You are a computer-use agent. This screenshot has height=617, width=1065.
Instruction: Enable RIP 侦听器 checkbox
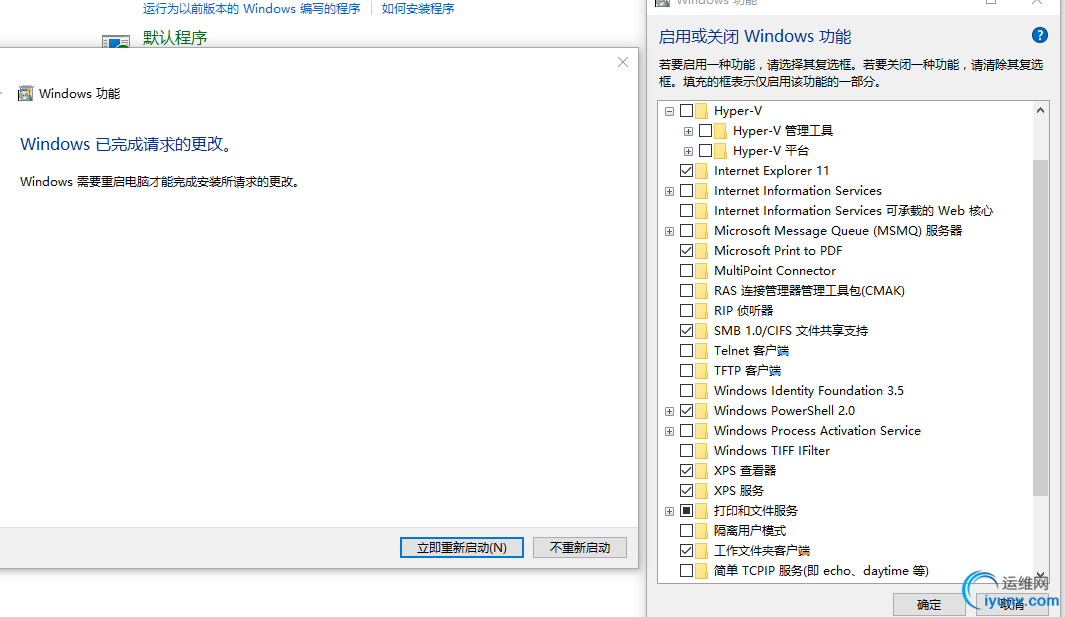tap(687, 311)
